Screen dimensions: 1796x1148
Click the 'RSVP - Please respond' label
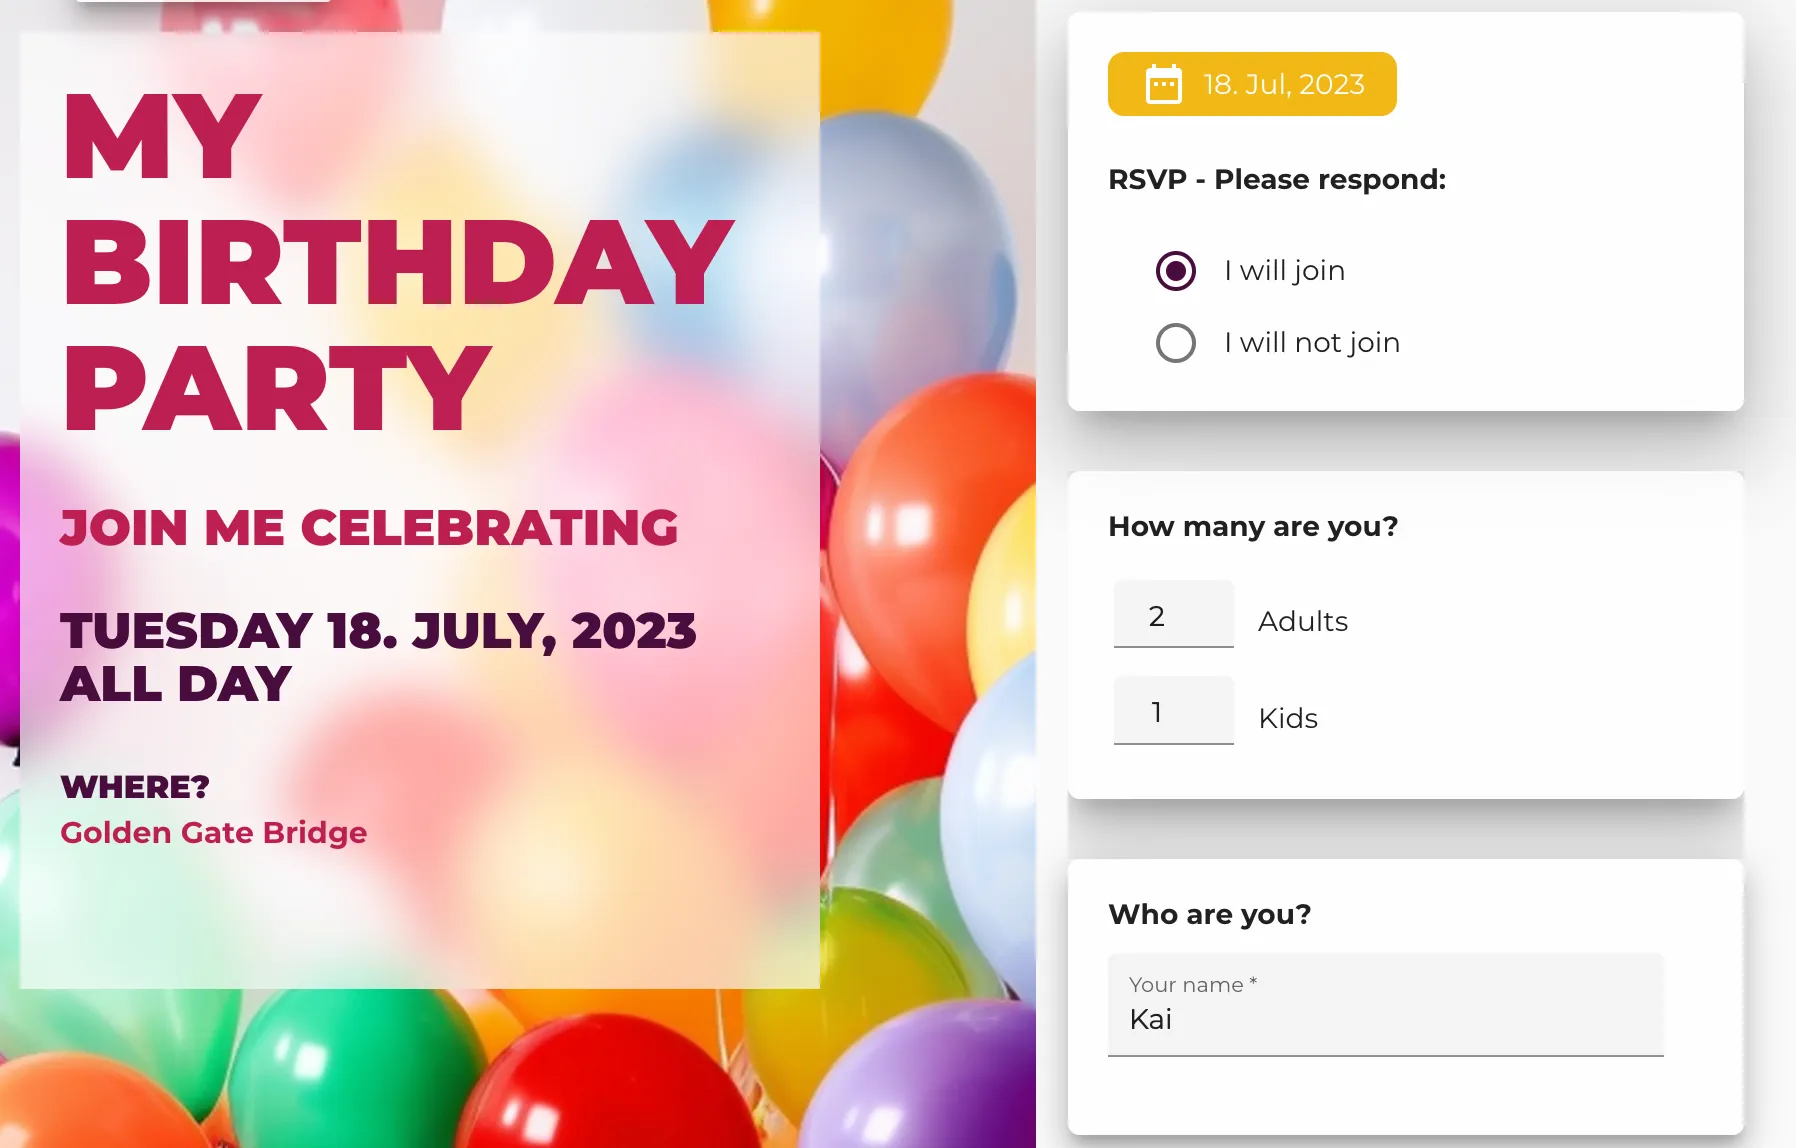tap(1277, 179)
